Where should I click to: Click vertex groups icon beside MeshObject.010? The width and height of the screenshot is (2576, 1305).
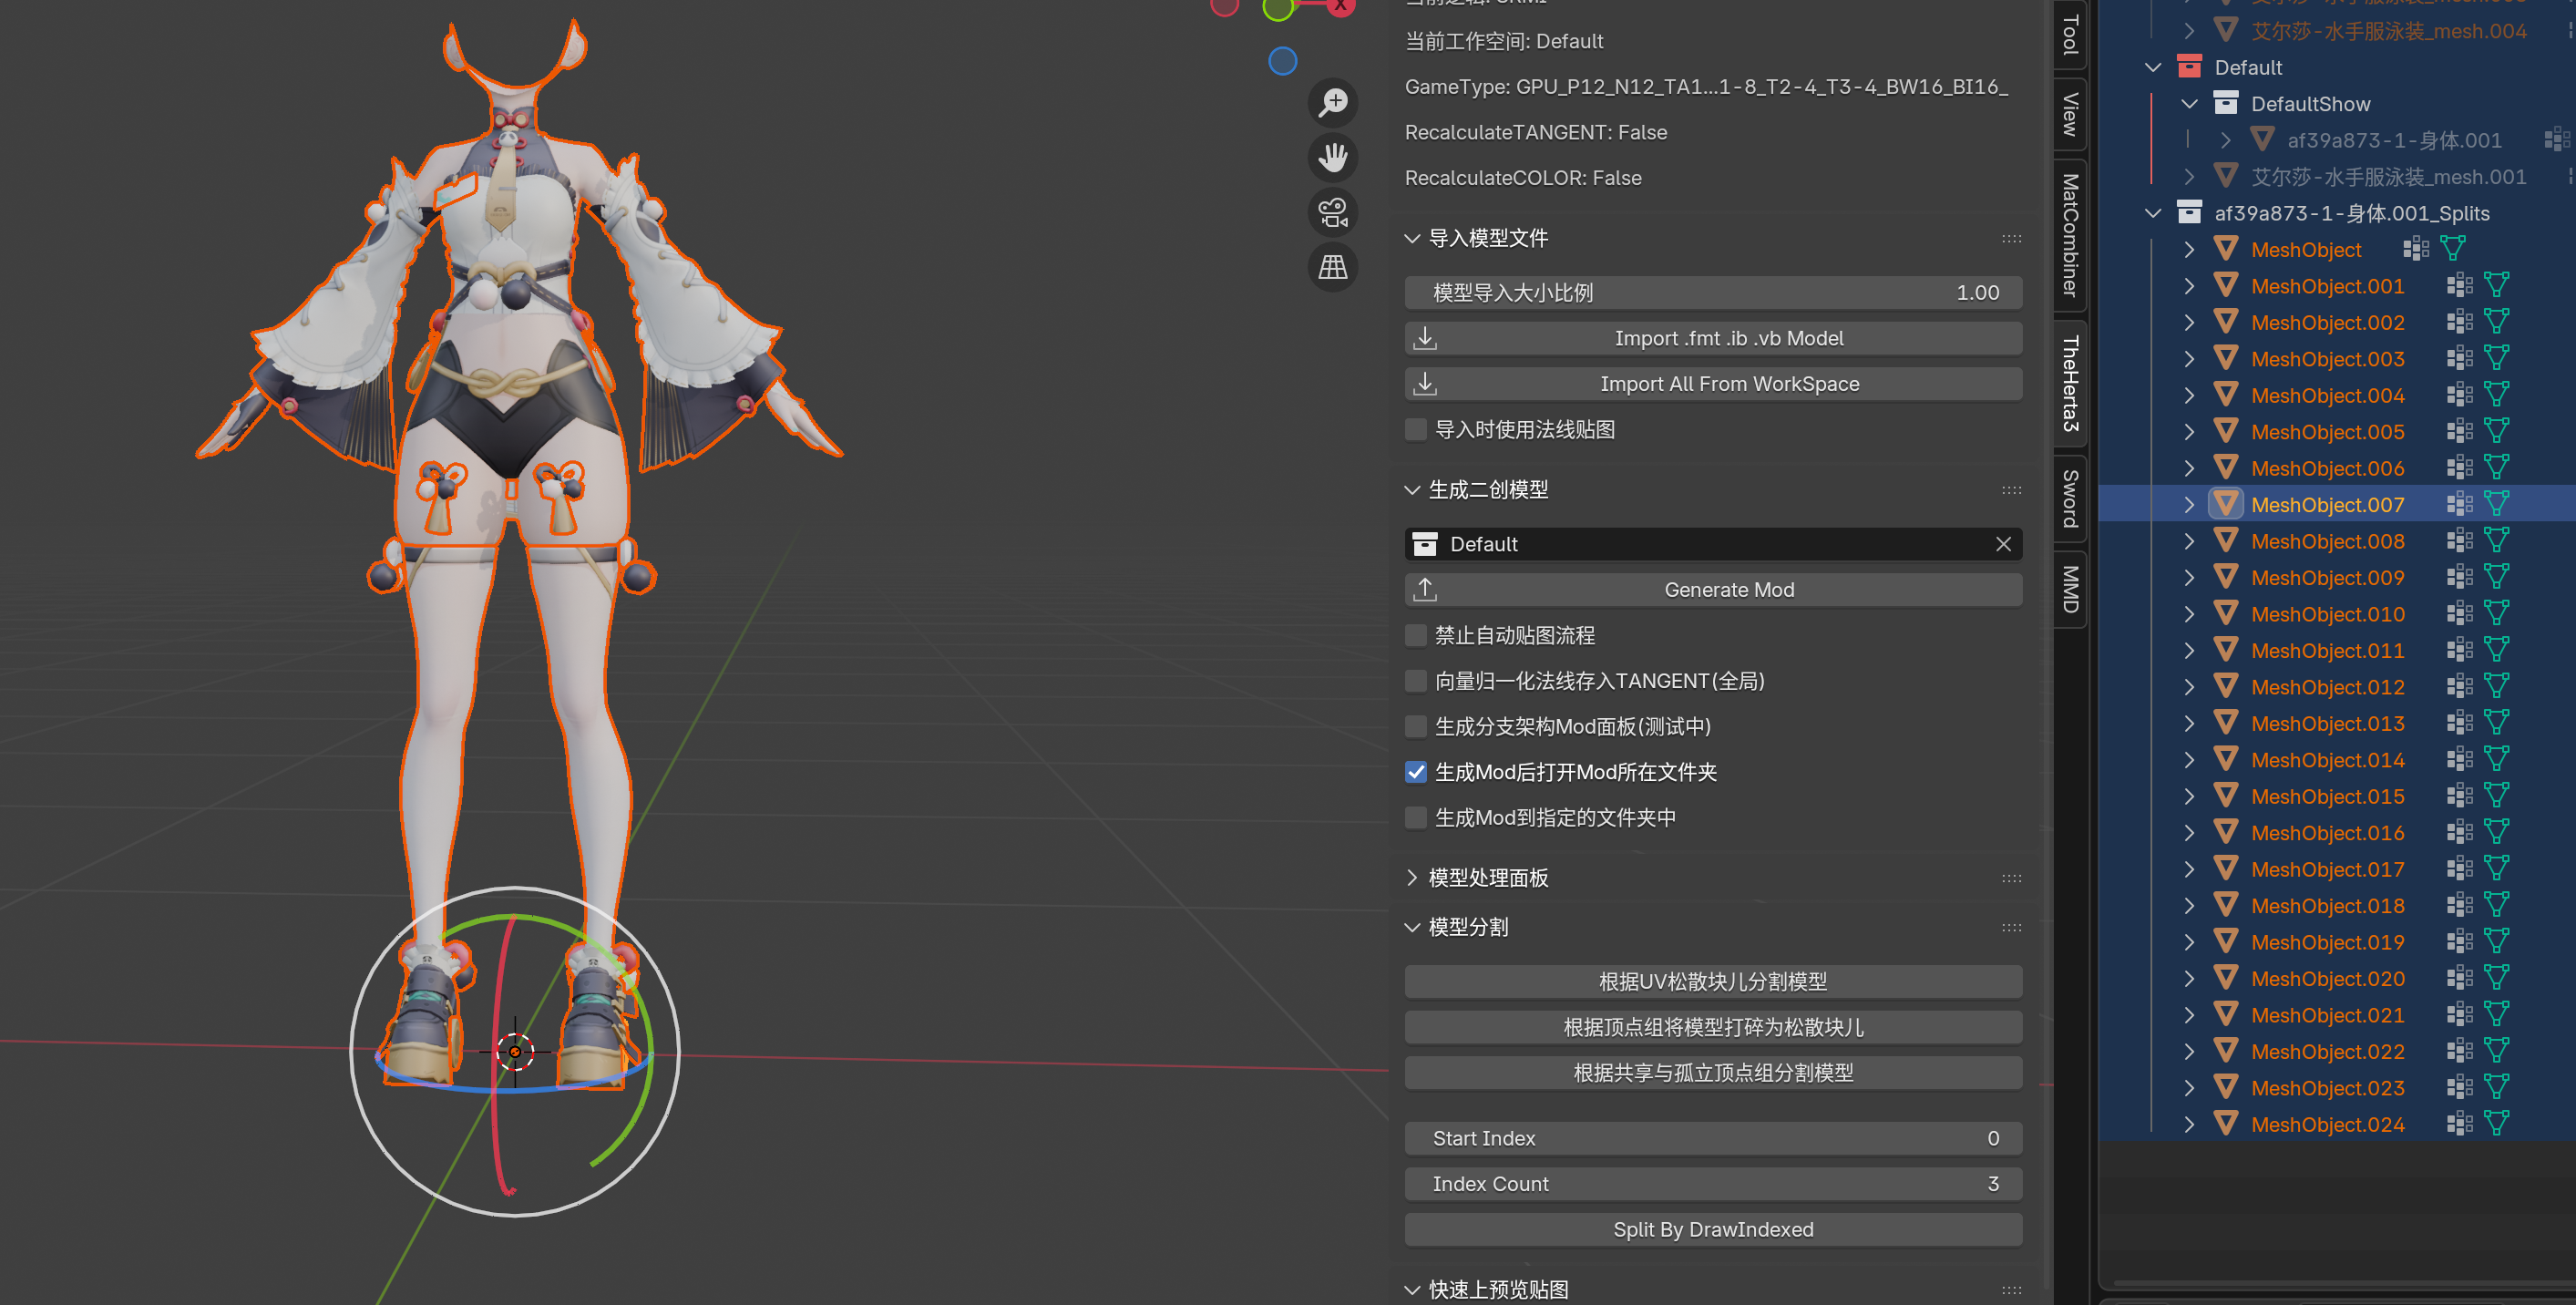2459,614
